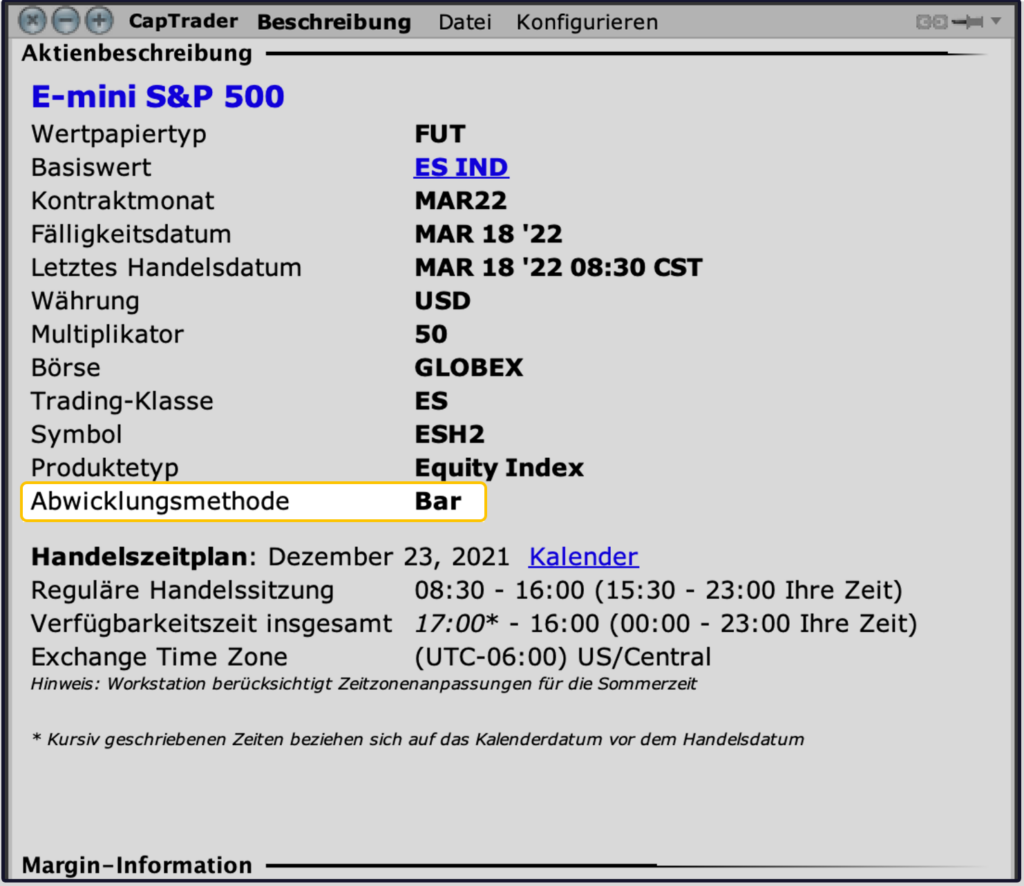Select the hours 08:30 - 16:00 (15:30 - 23:00 Ihre Zeit)
The width and height of the screenshot is (1024, 886).
[658, 590]
